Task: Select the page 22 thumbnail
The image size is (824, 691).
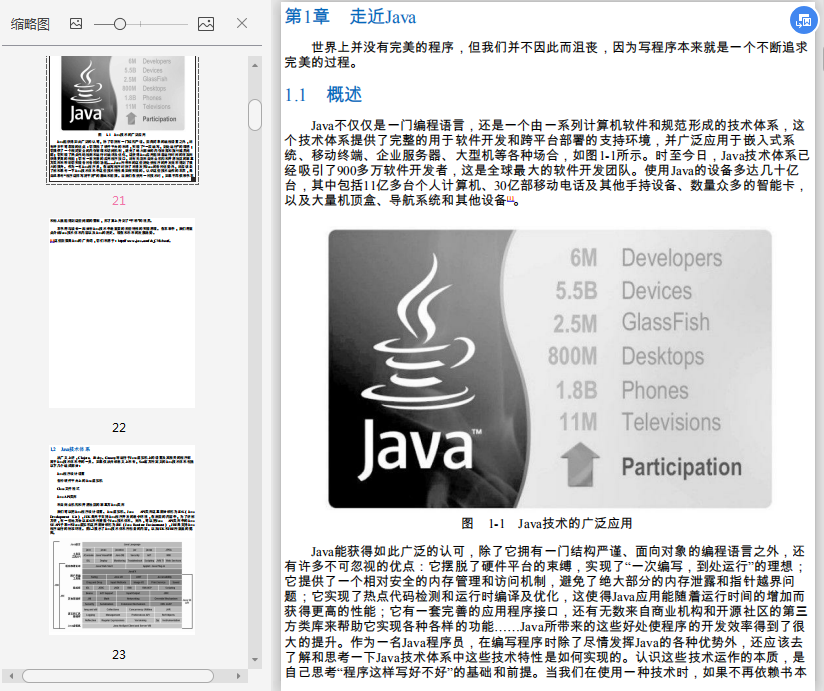Action: (122, 313)
